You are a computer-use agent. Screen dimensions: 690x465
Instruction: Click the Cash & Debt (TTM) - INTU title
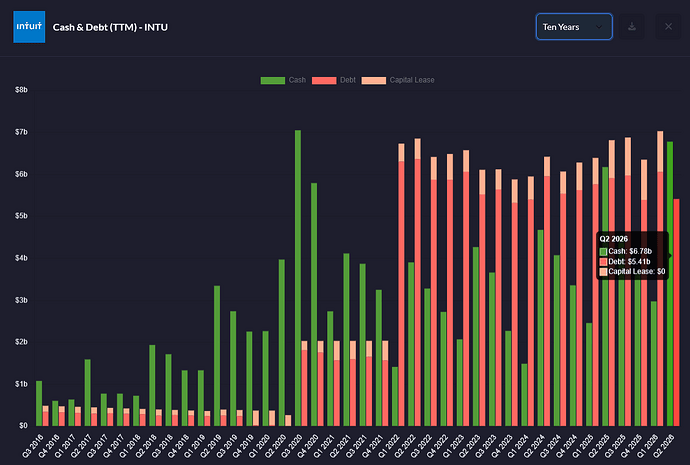point(110,27)
